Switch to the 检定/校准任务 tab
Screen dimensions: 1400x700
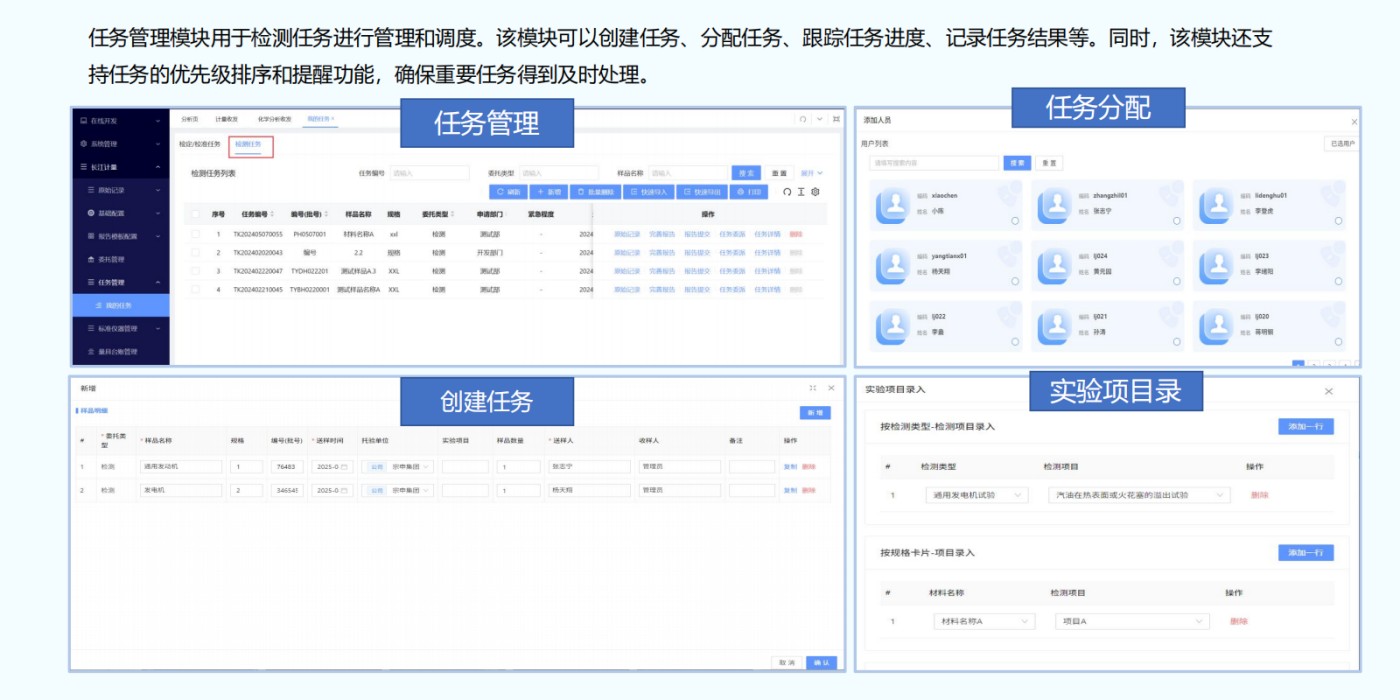[200, 143]
